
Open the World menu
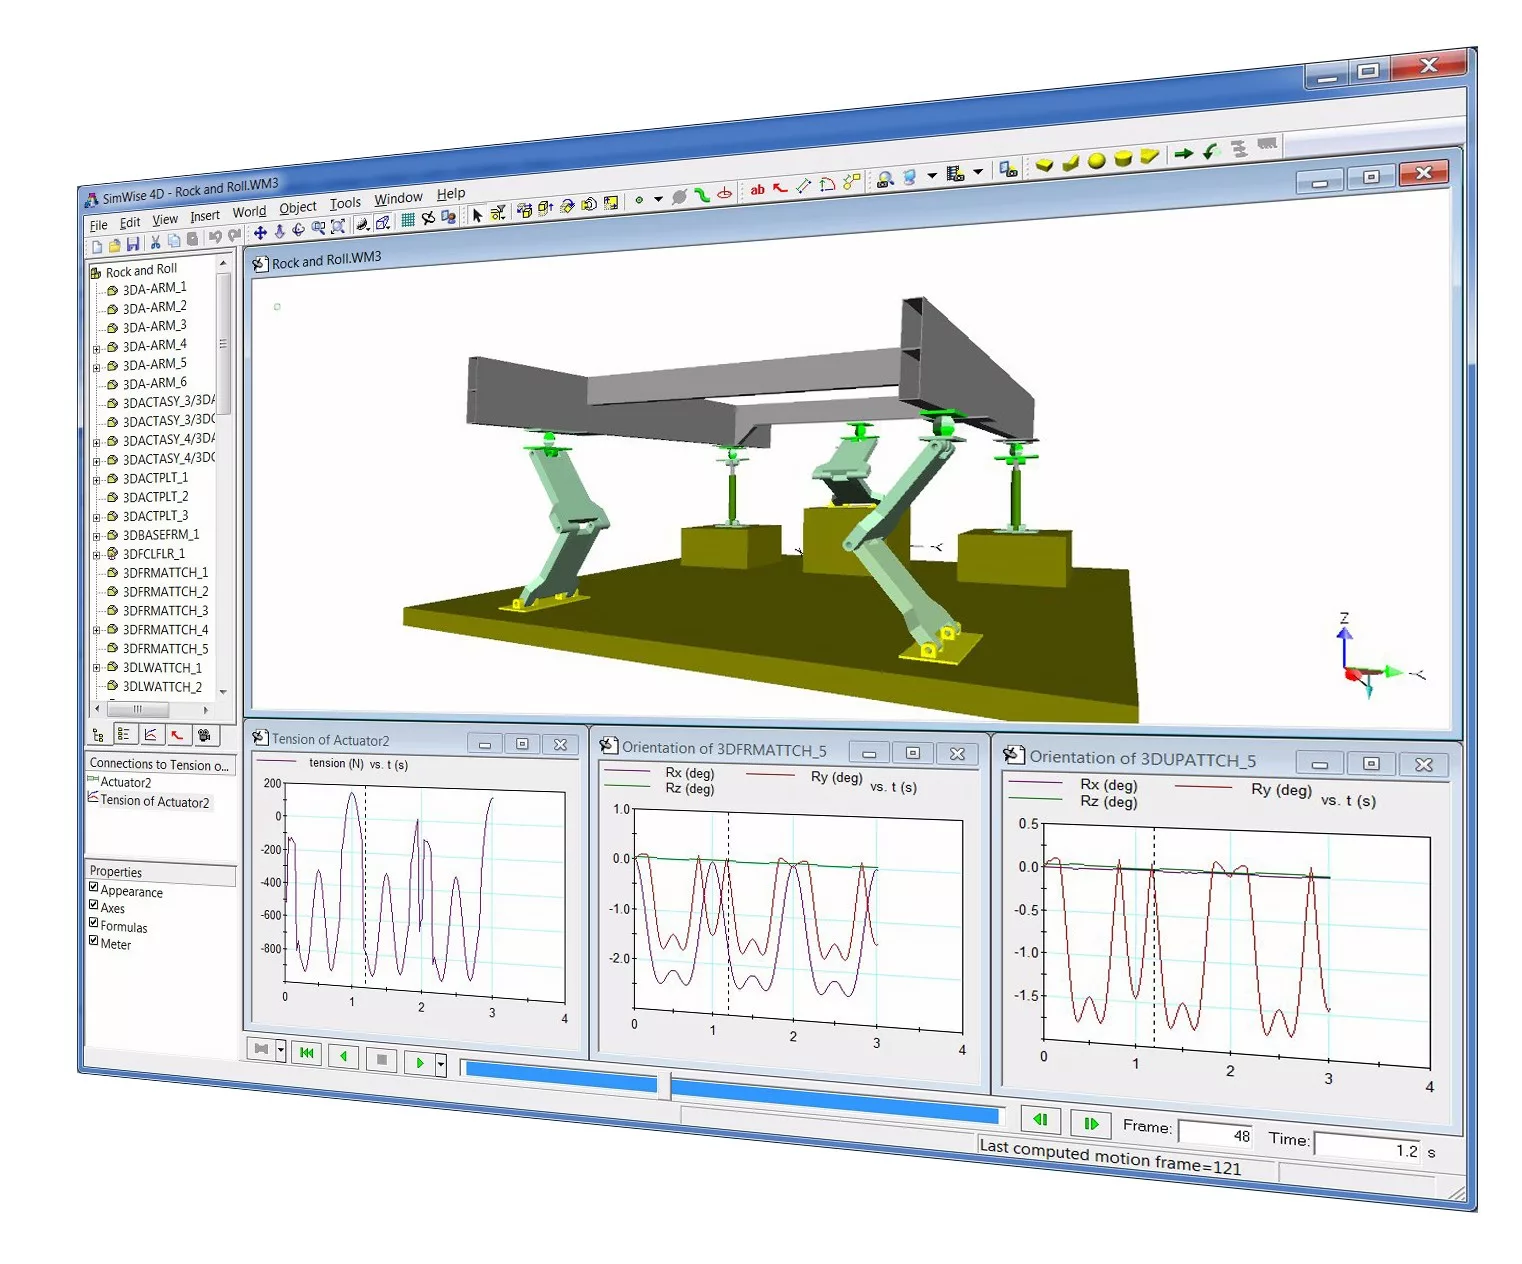[248, 211]
